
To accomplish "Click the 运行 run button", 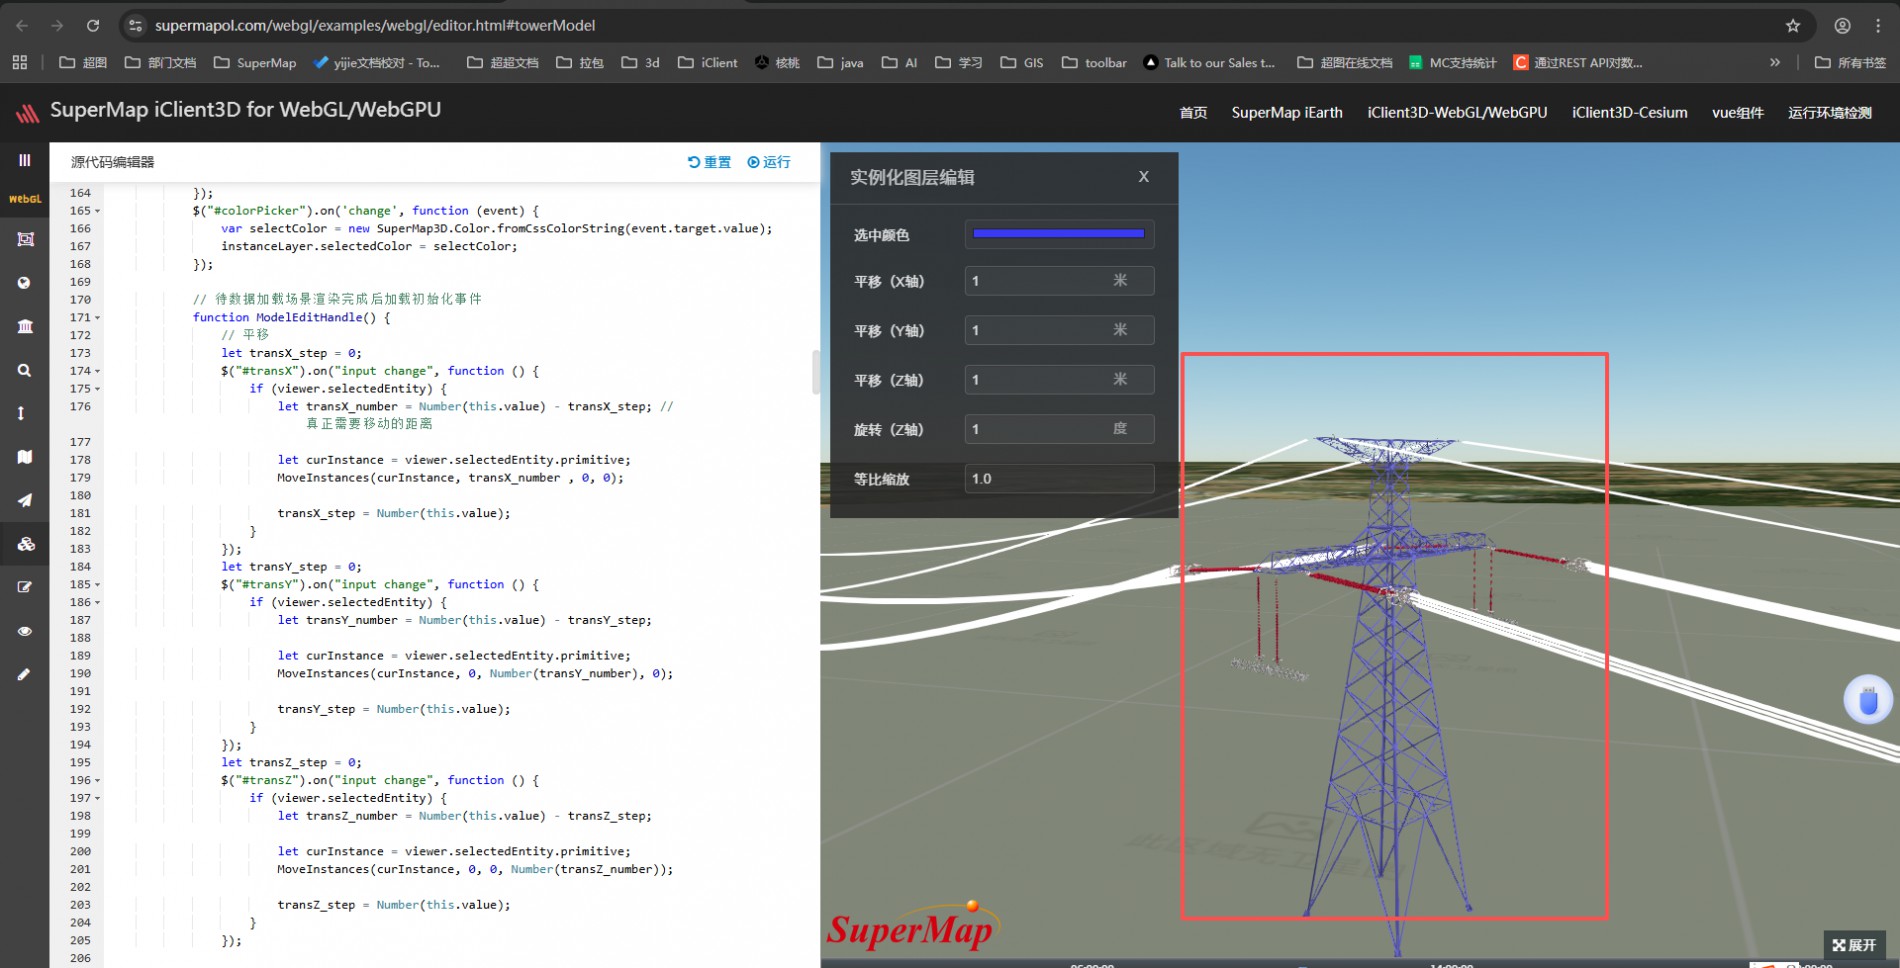I will click(x=768, y=162).
